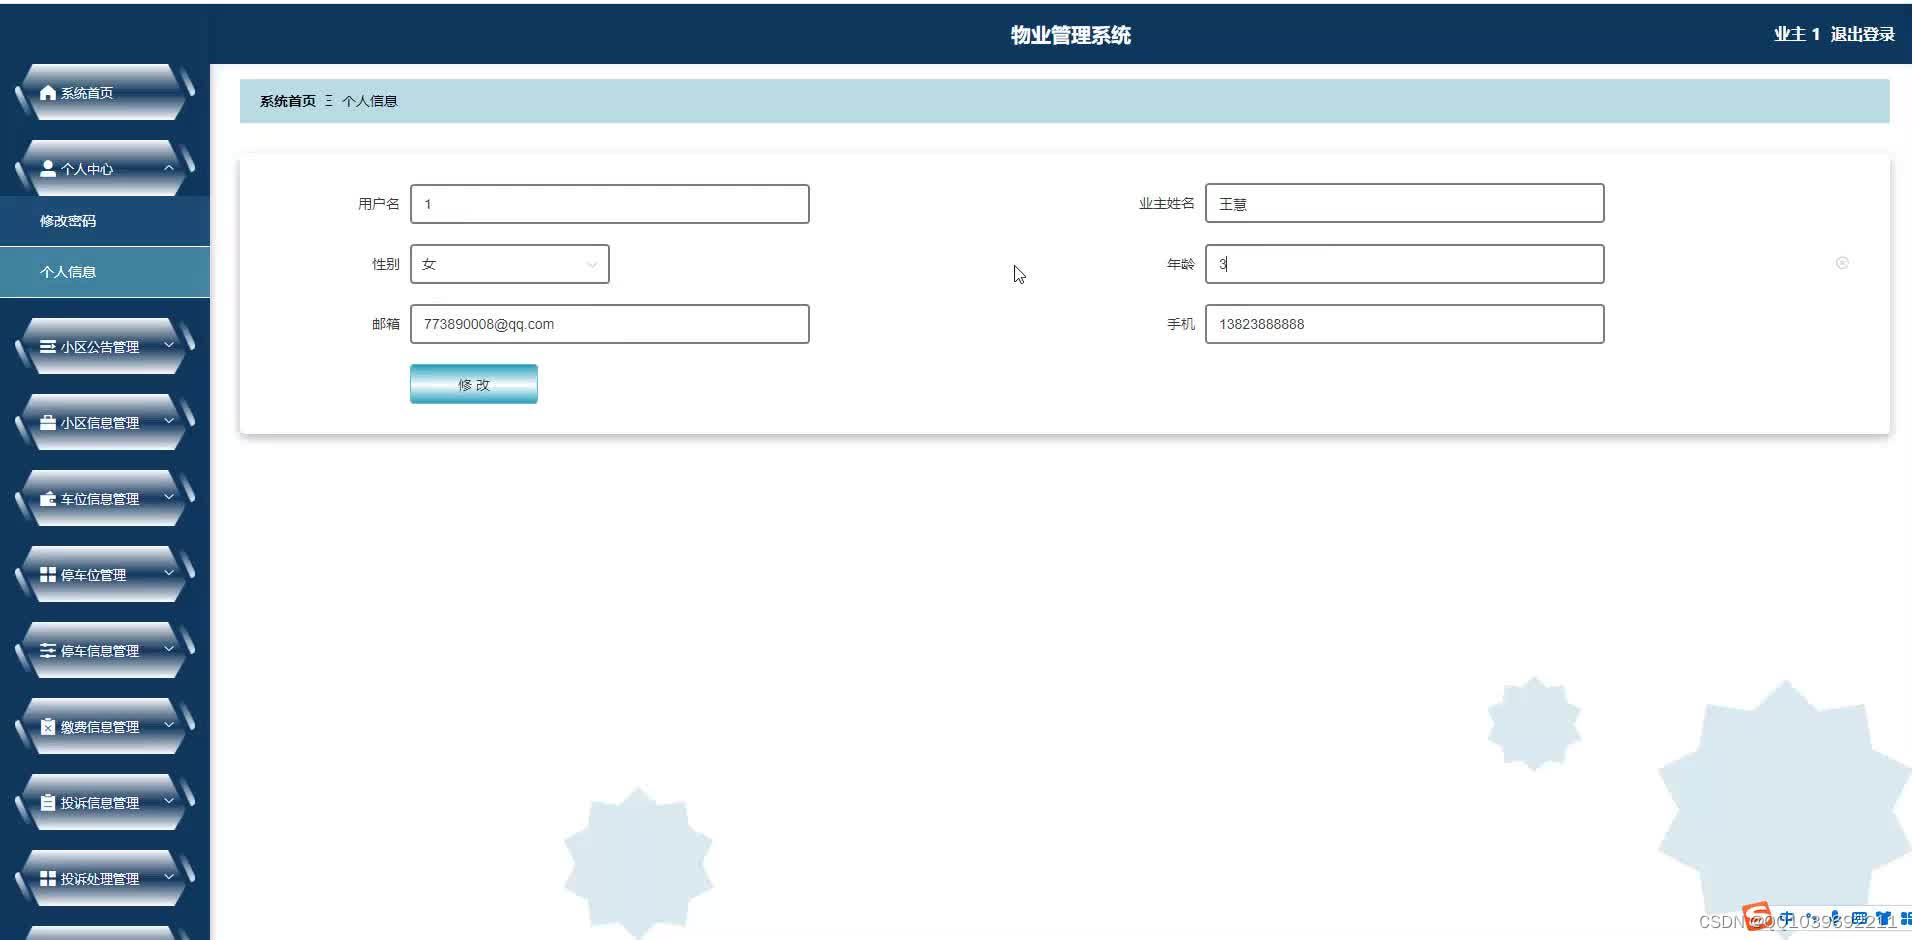Image resolution: width=1912 pixels, height=940 pixels.
Task: Collapse the 个人中心 menu chevron
Action: point(169,168)
